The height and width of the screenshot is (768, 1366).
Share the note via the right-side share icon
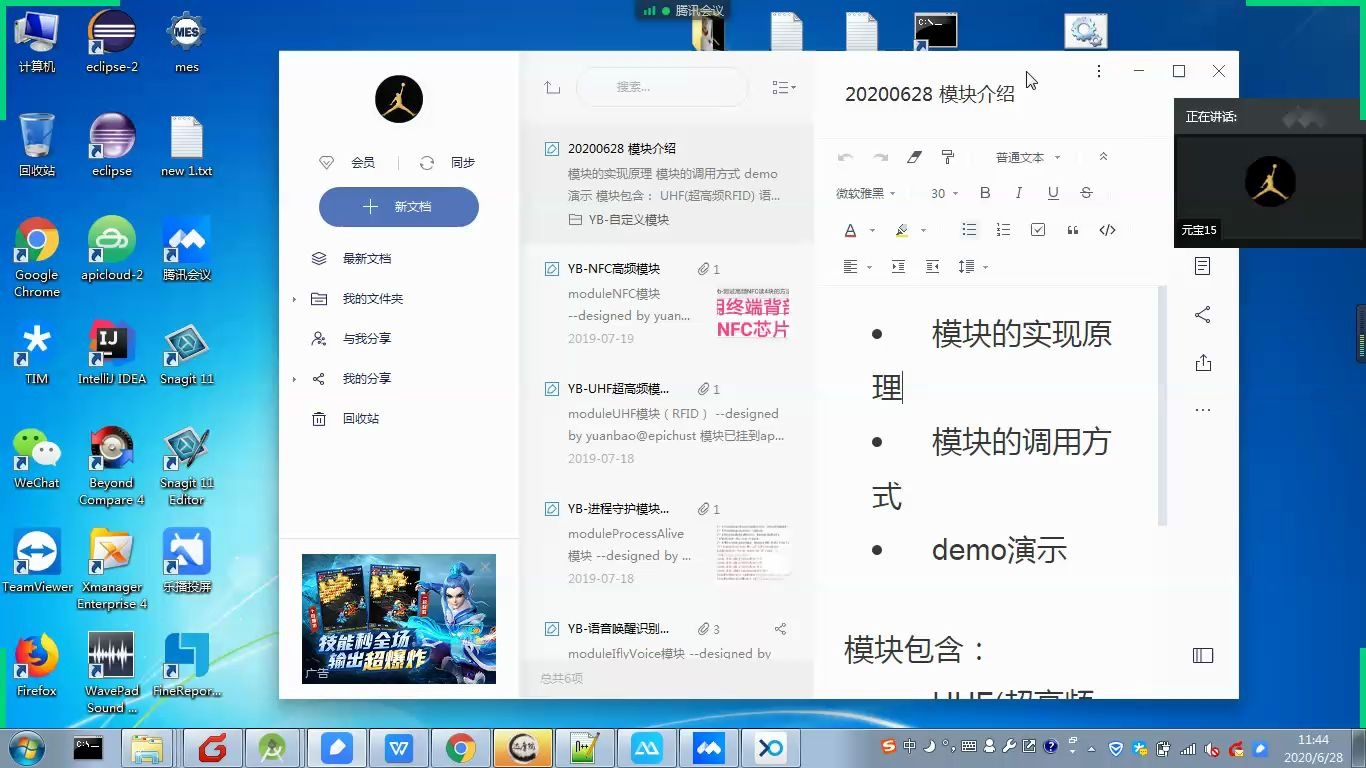(x=1201, y=315)
